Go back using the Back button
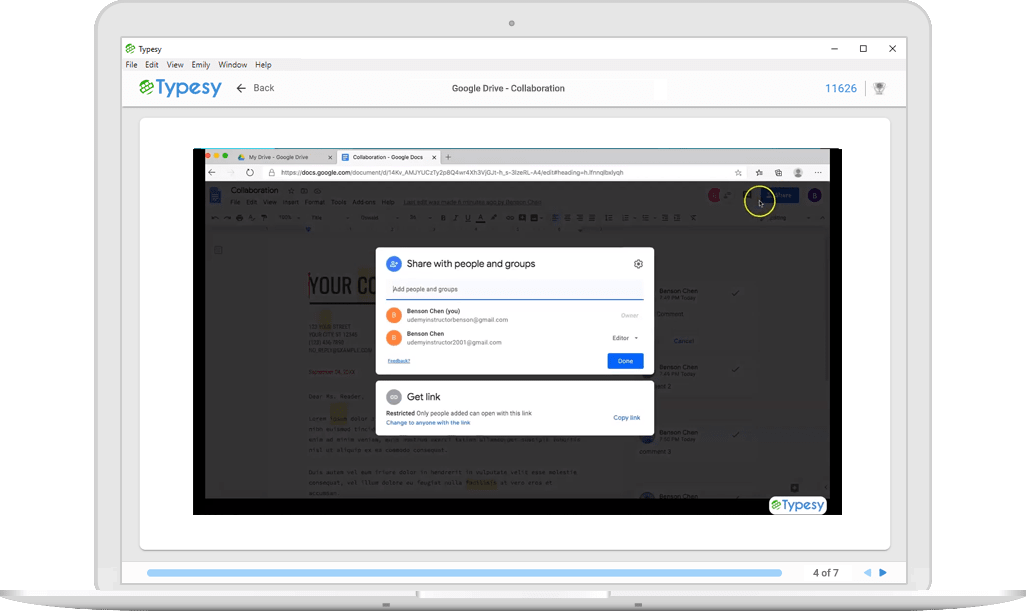Image resolution: width=1026 pixels, height=611 pixels. point(255,88)
